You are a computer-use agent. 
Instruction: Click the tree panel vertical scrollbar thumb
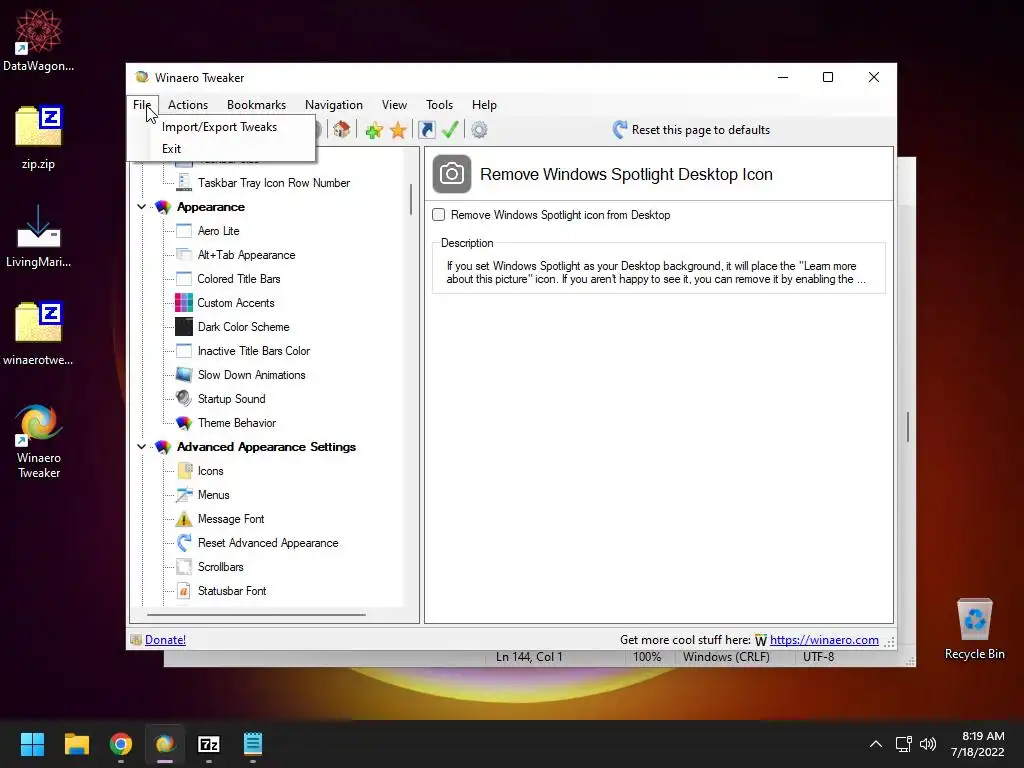411,199
